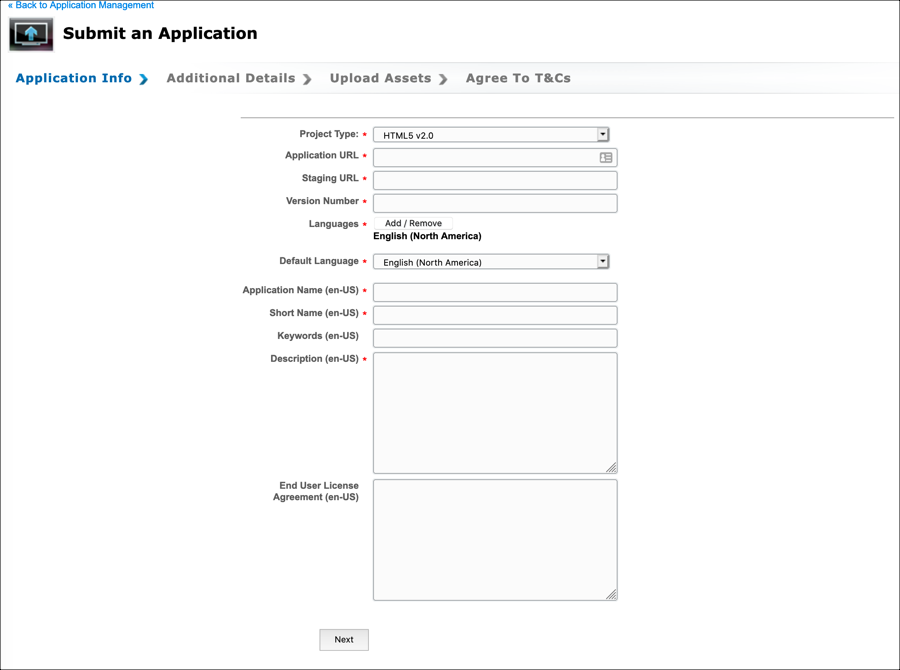Click the resize grip on End User License Agreement box
Image resolution: width=900 pixels, height=670 pixels.
tap(611, 594)
